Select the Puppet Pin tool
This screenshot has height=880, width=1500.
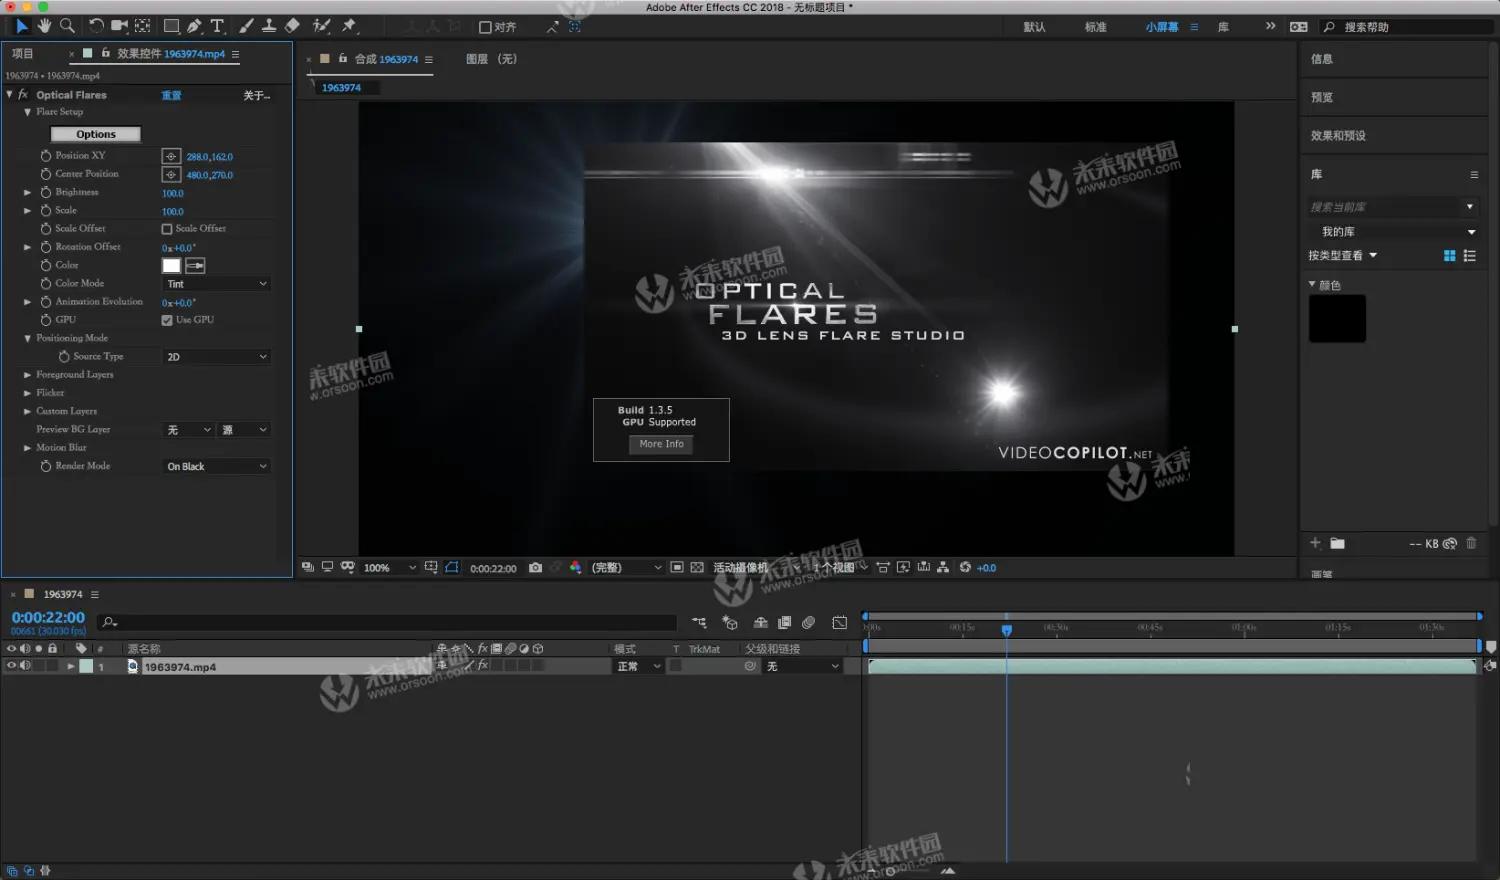(349, 26)
